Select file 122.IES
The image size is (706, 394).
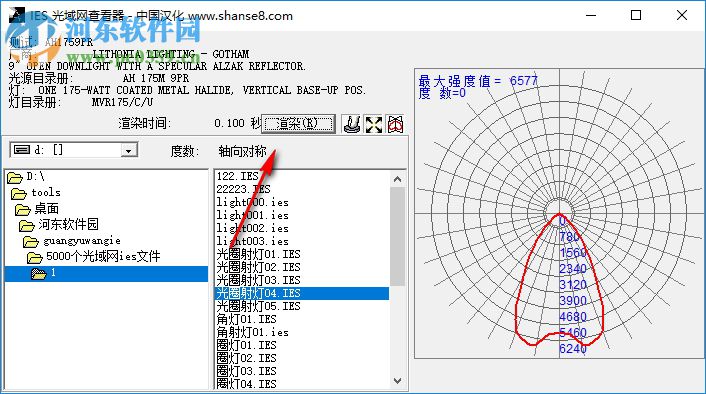tap(237, 176)
